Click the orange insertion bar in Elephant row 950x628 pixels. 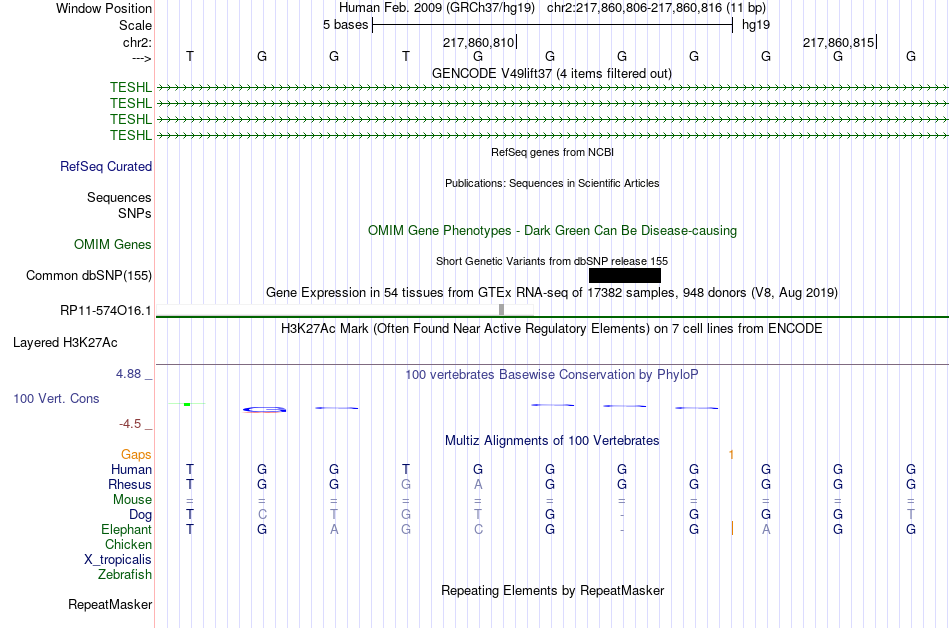click(732, 528)
